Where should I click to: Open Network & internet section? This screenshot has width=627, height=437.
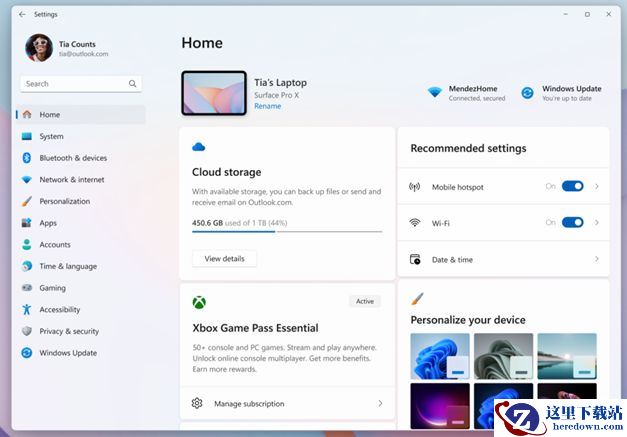point(71,180)
